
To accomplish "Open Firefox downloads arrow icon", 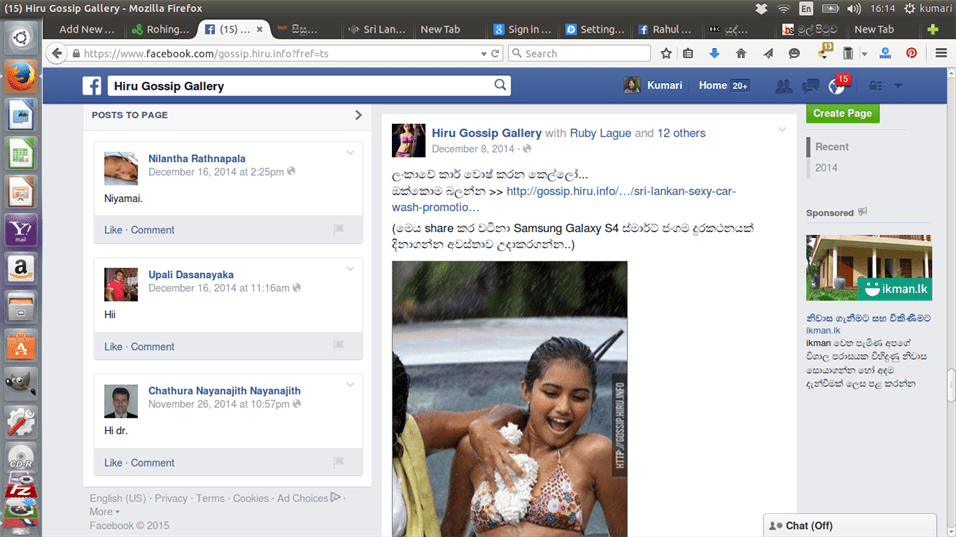I will (715, 54).
